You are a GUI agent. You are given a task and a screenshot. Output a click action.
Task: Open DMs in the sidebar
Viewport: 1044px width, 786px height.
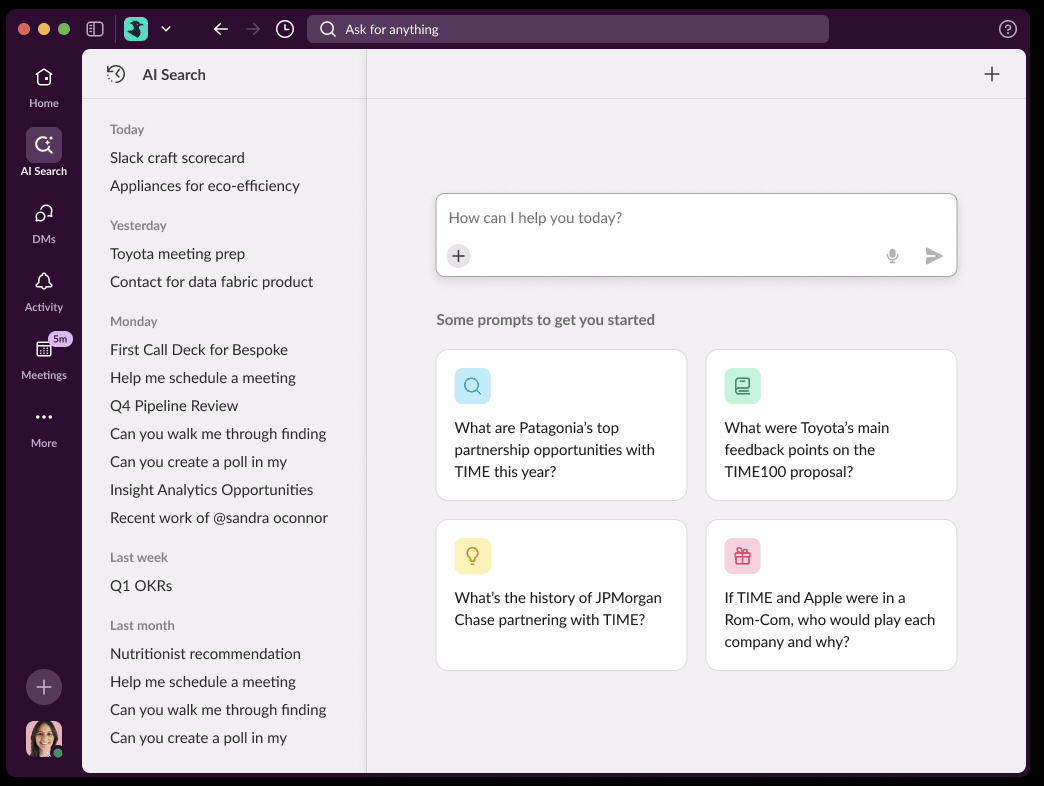click(44, 224)
